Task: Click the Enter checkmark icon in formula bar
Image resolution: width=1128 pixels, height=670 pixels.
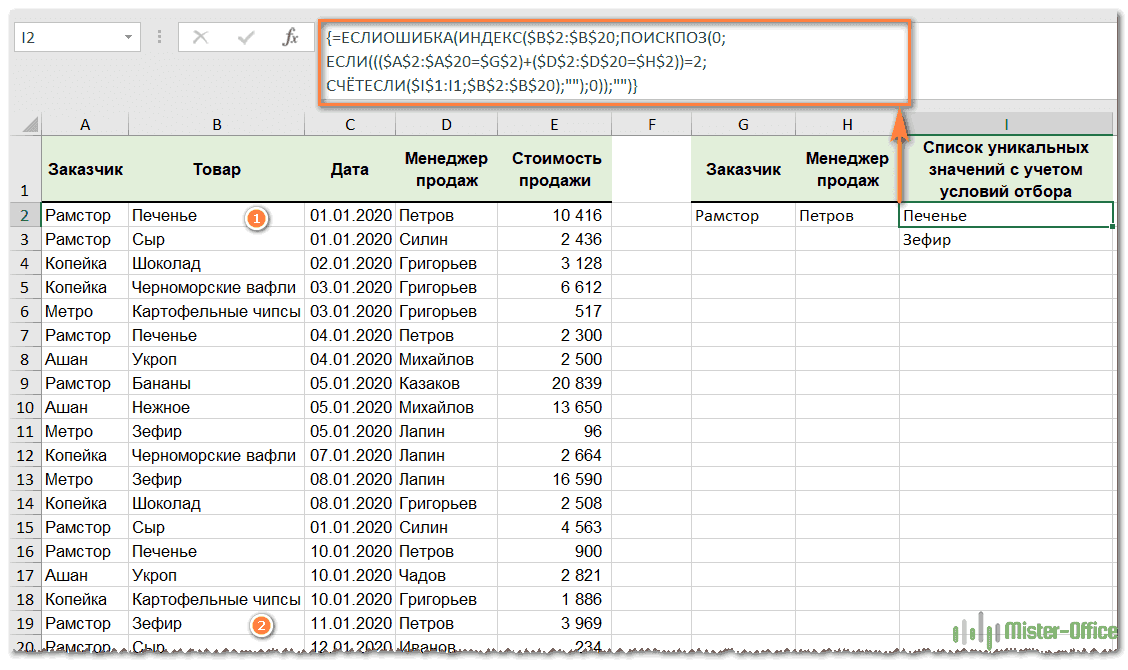Action: click(246, 38)
